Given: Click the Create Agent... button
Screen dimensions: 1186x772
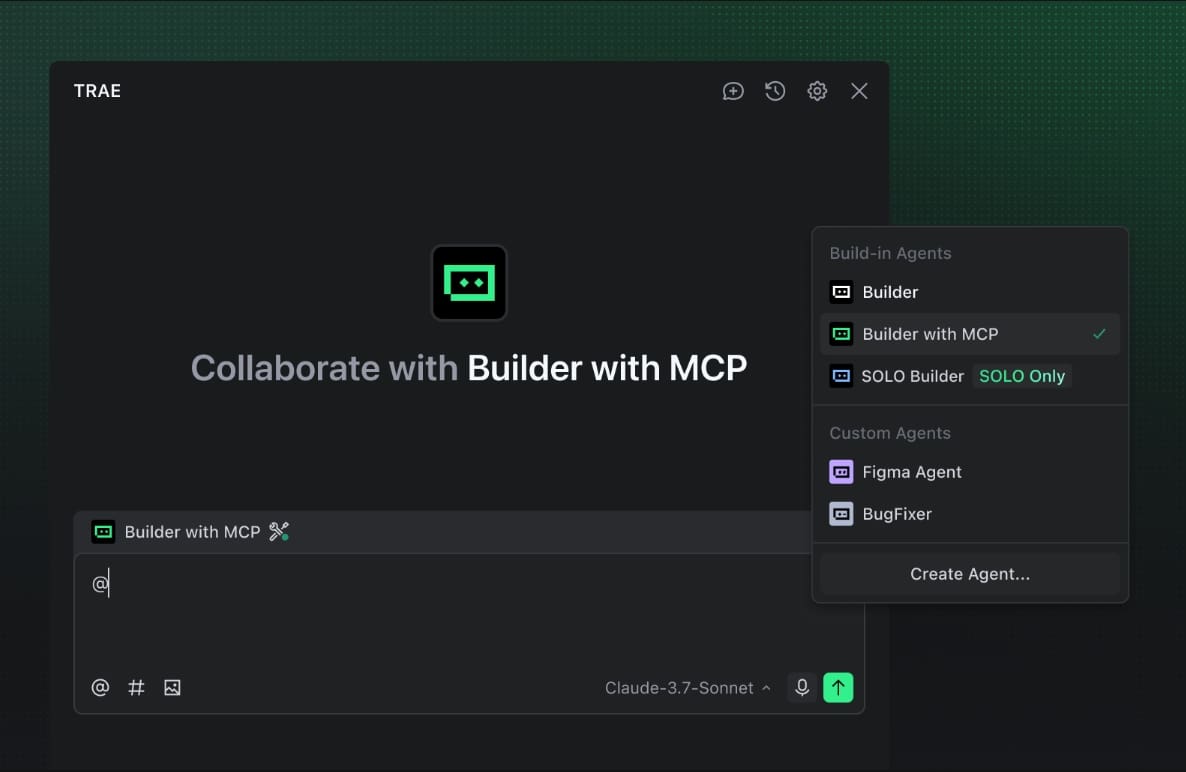Looking at the screenshot, I should [969, 574].
